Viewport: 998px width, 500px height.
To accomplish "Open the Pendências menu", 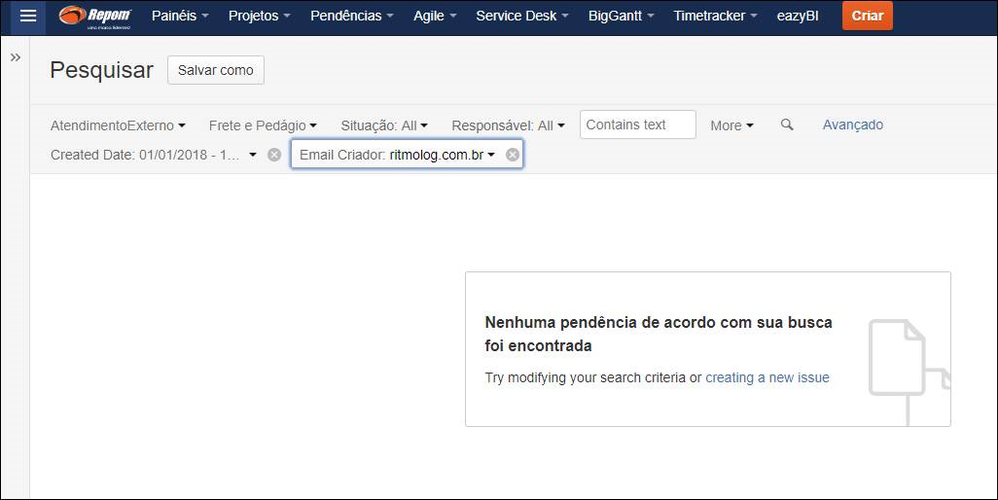I will (352, 16).
